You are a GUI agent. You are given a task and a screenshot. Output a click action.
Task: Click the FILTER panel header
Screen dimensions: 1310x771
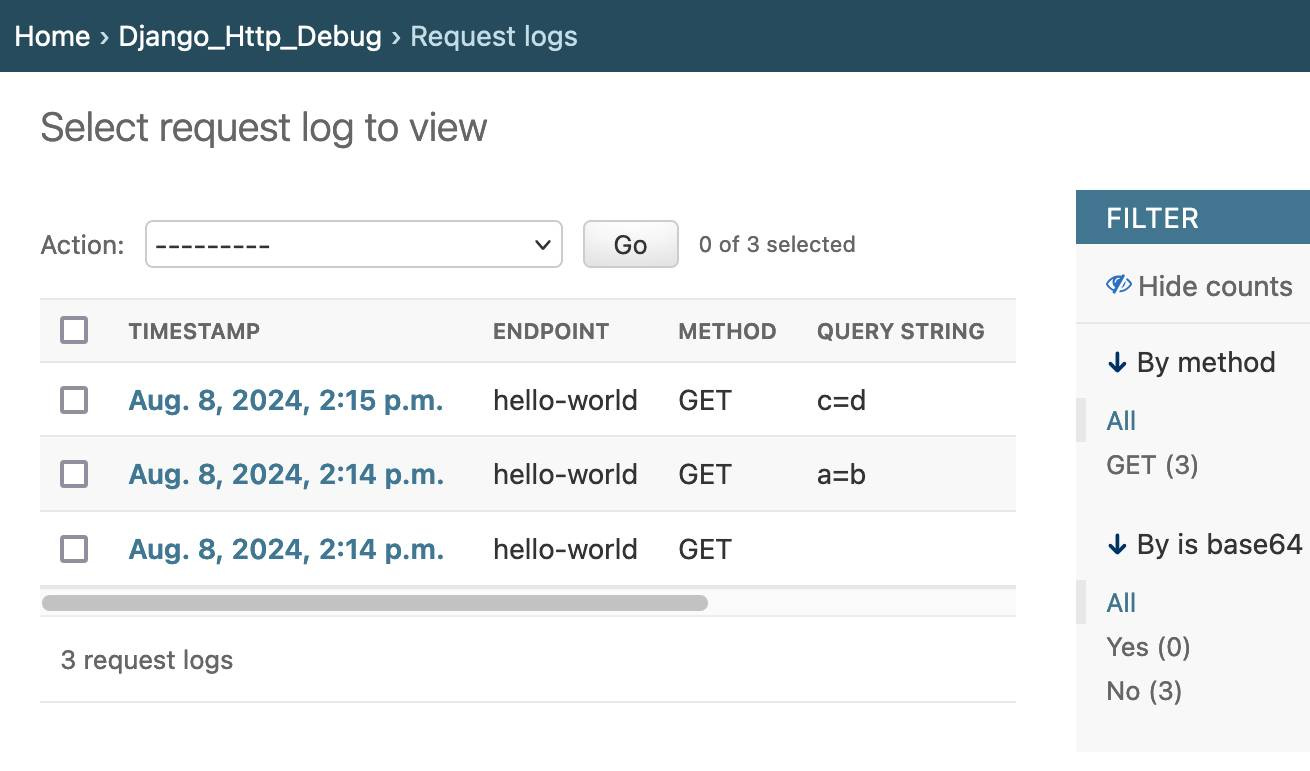(x=1193, y=217)
